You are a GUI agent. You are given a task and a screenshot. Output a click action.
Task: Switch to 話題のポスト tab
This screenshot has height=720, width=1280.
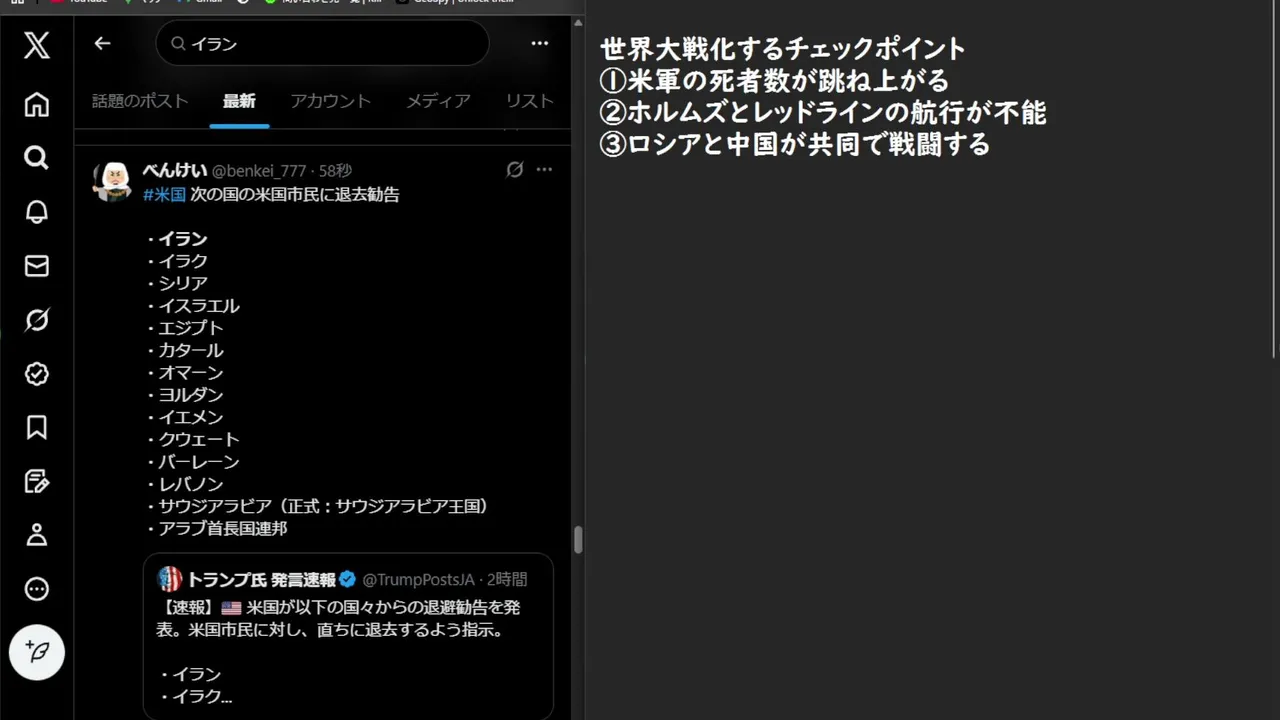[x=140, y=101]
